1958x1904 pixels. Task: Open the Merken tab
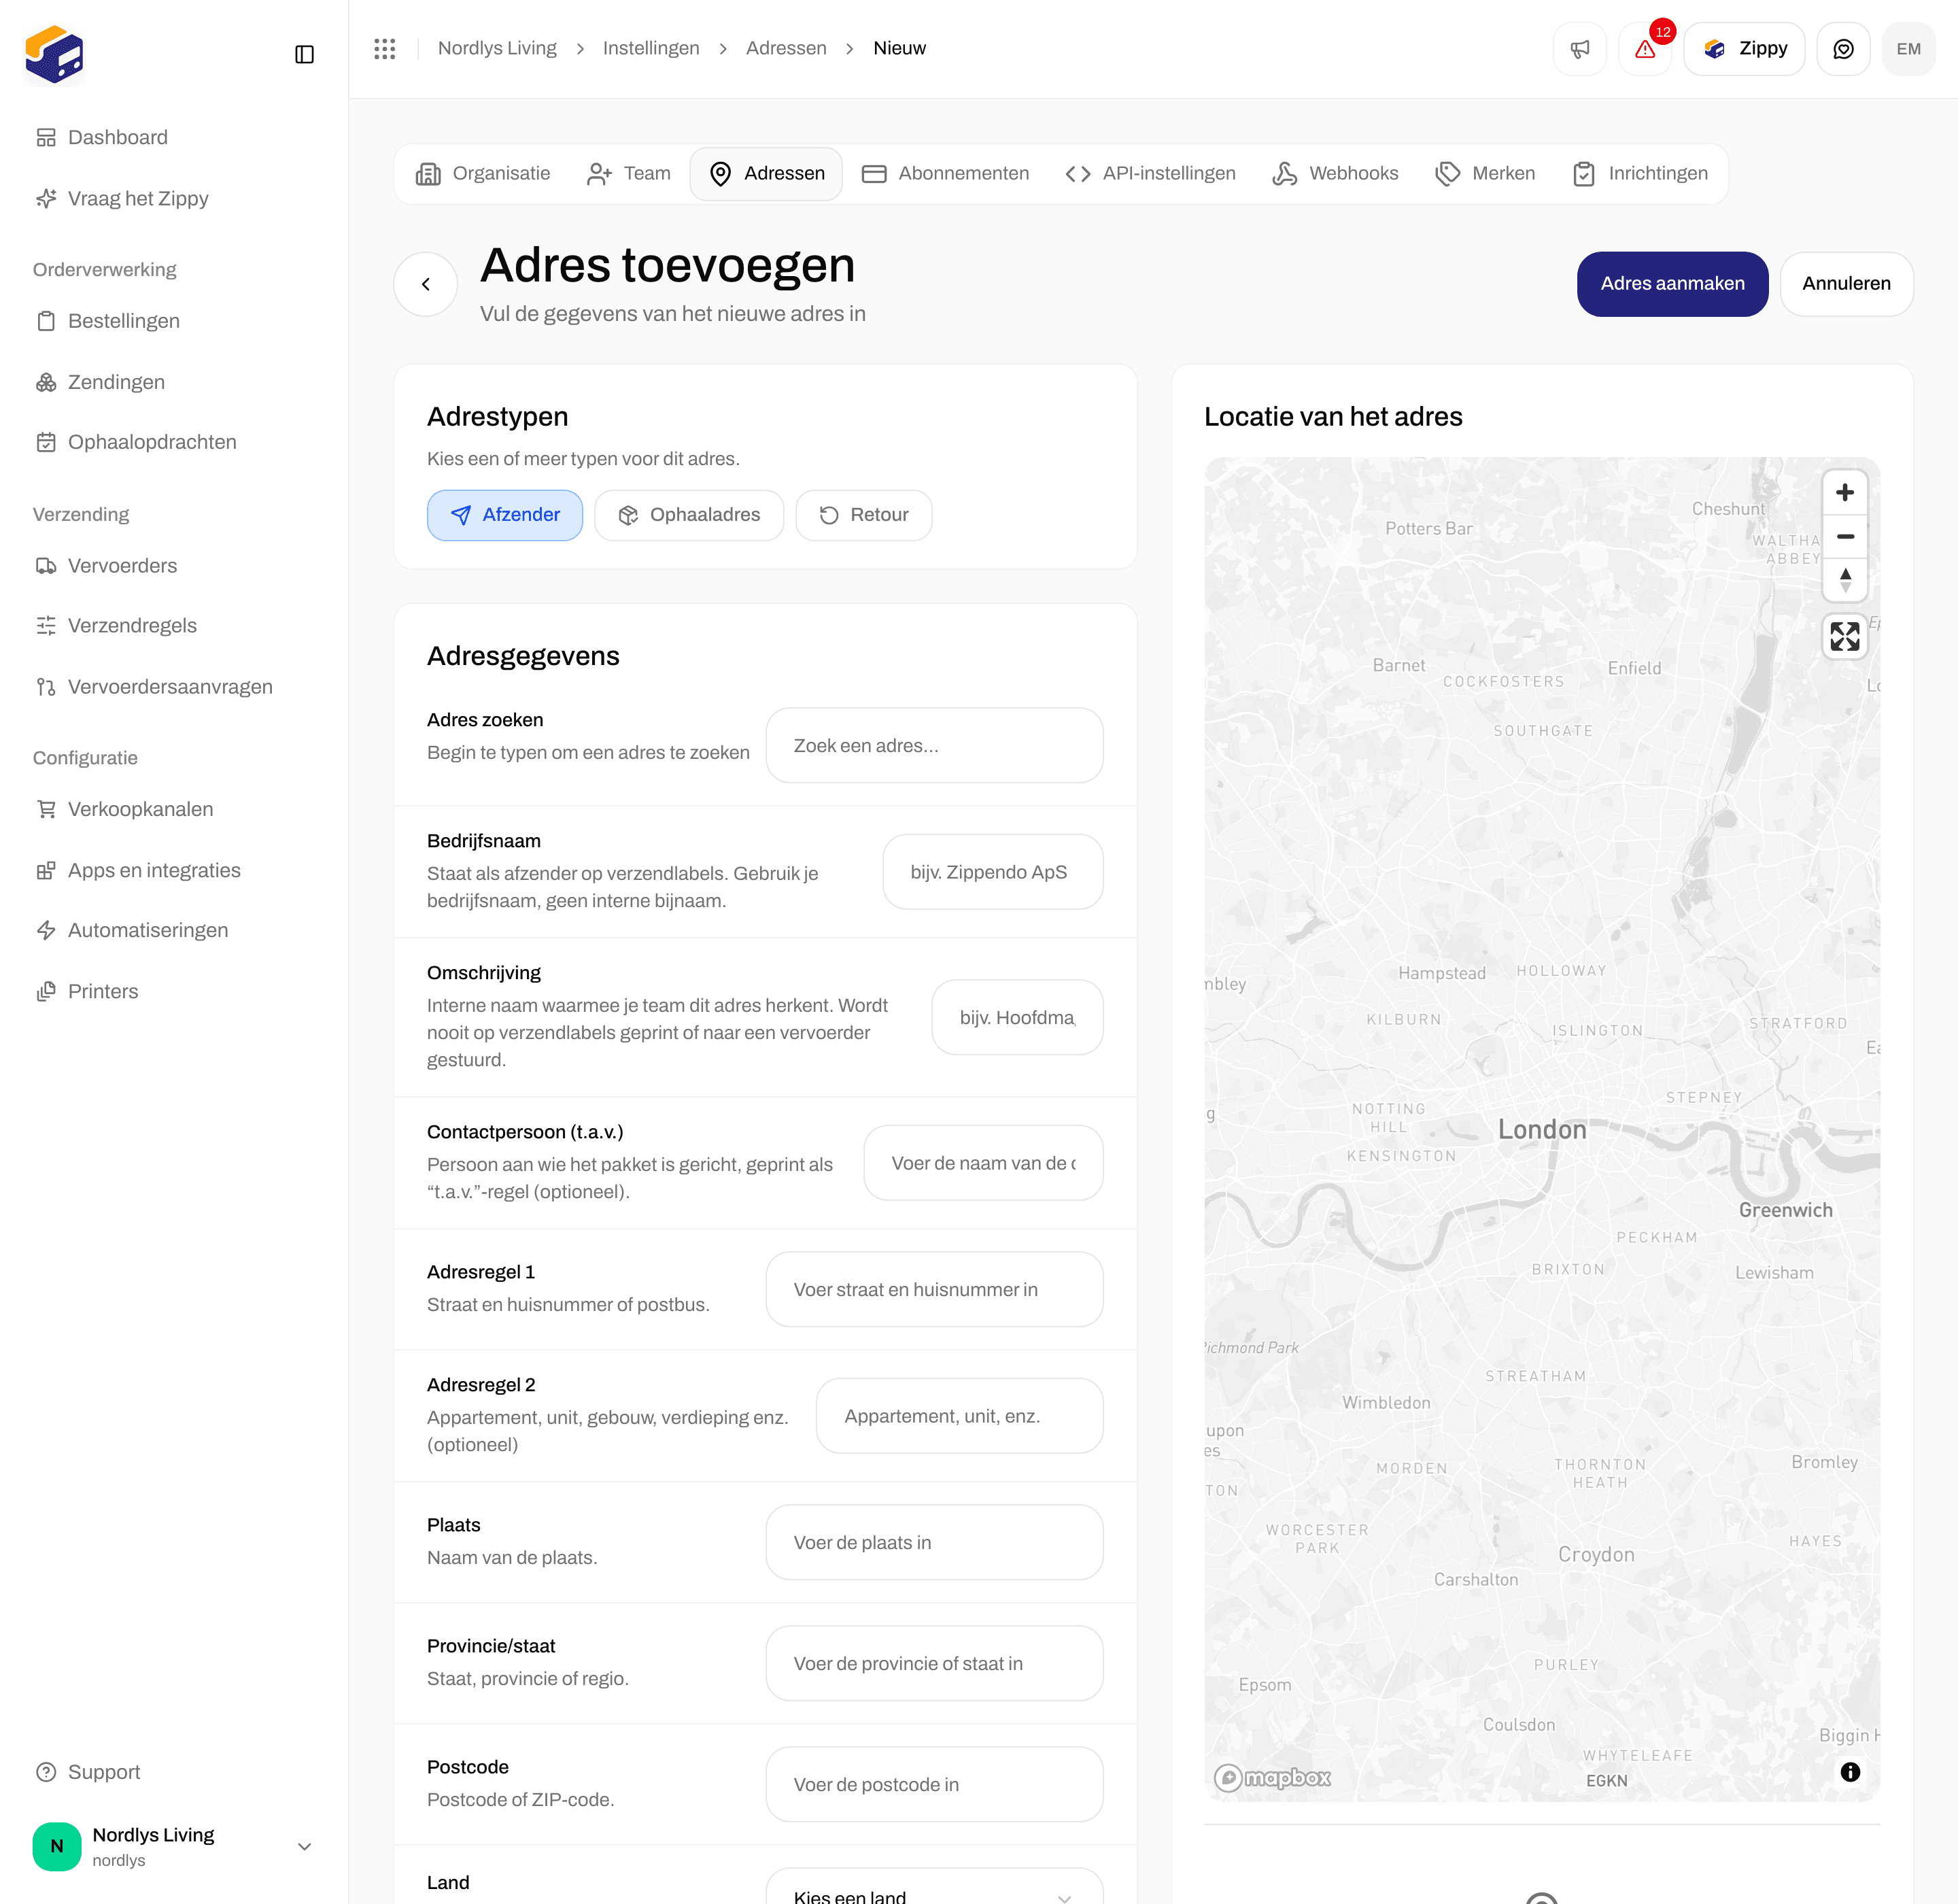[1485, 174]
